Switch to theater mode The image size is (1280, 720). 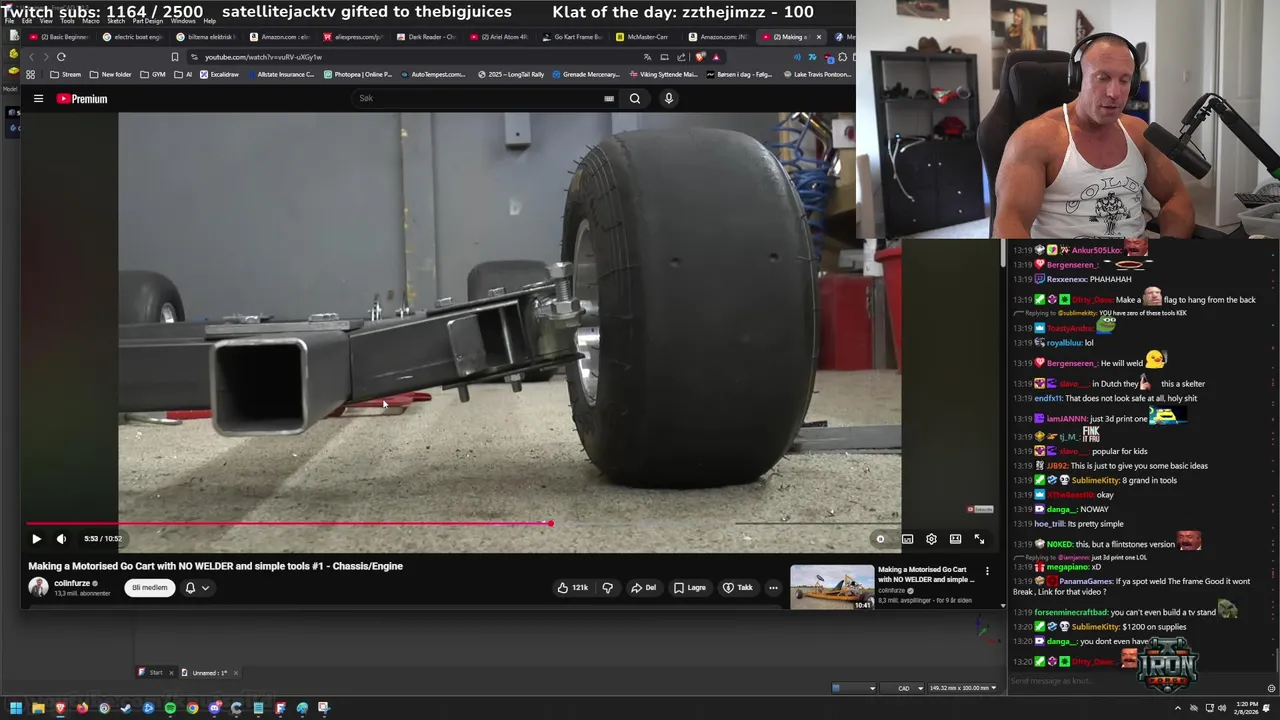click(955, 539)
